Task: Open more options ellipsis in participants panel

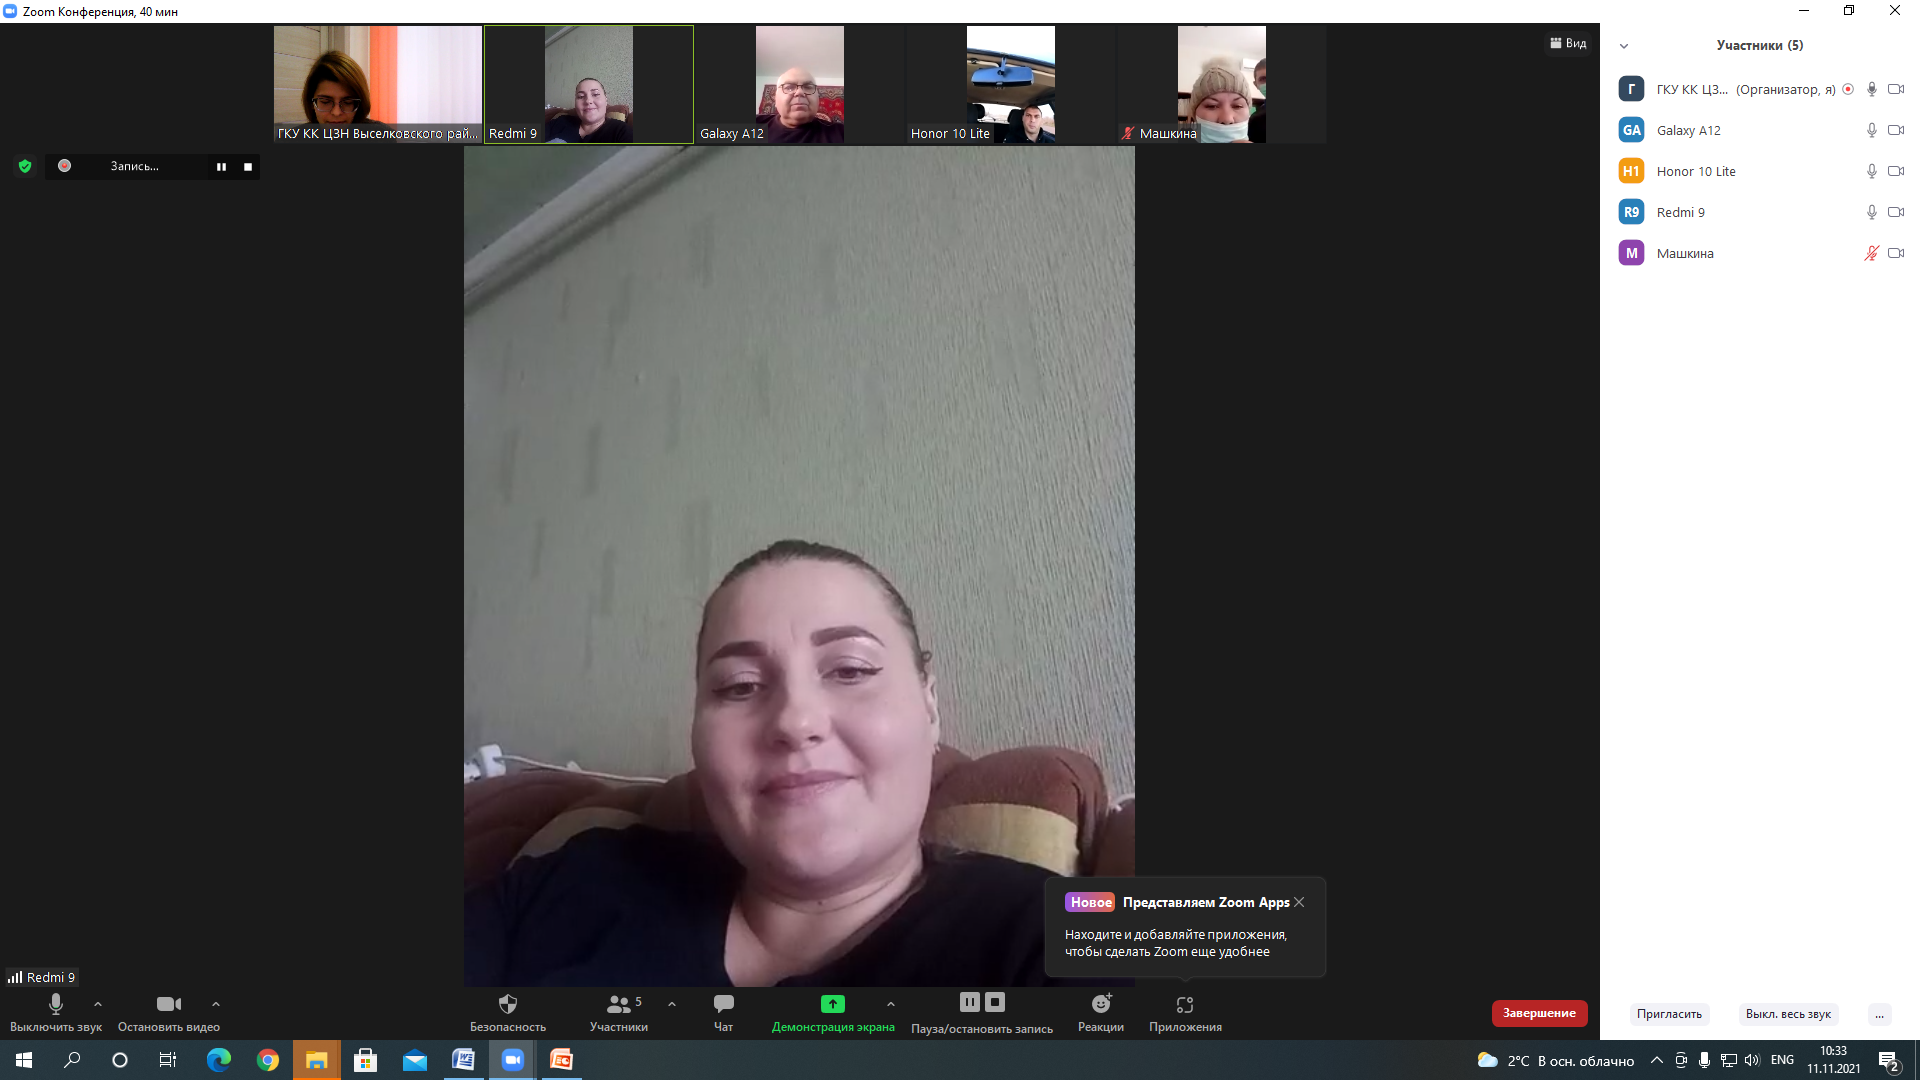Action: (x=1879, y=1014)
